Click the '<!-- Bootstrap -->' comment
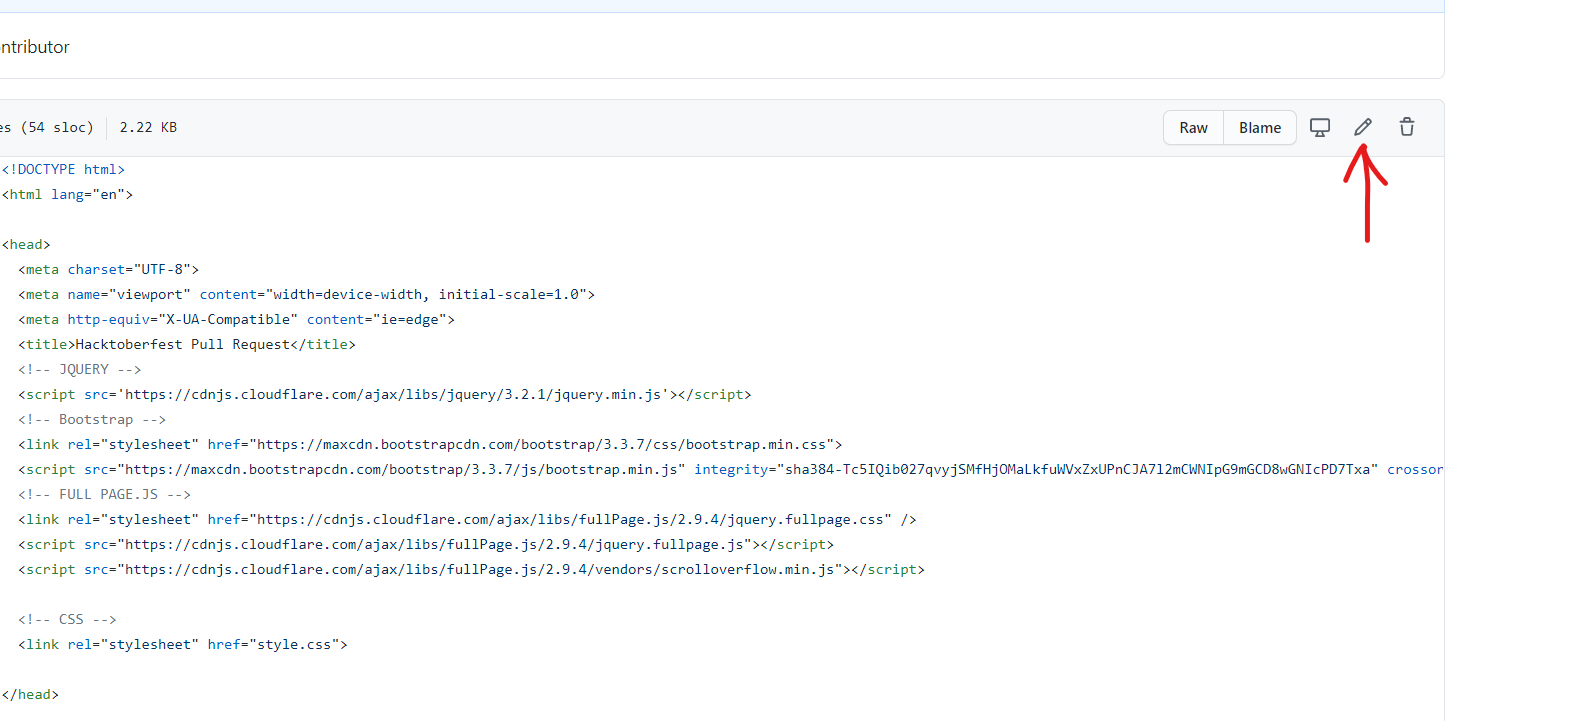 [92, 420]
